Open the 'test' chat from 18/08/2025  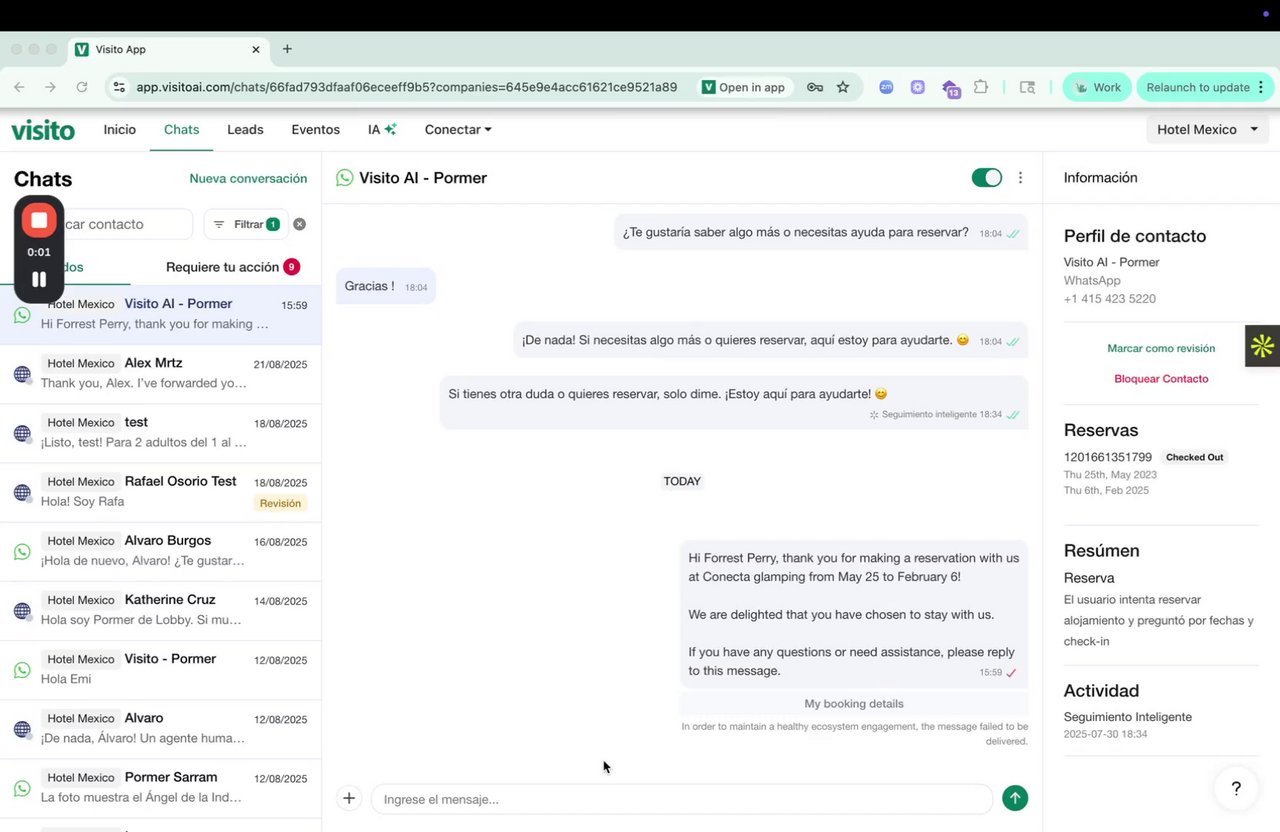pos(160,432)
